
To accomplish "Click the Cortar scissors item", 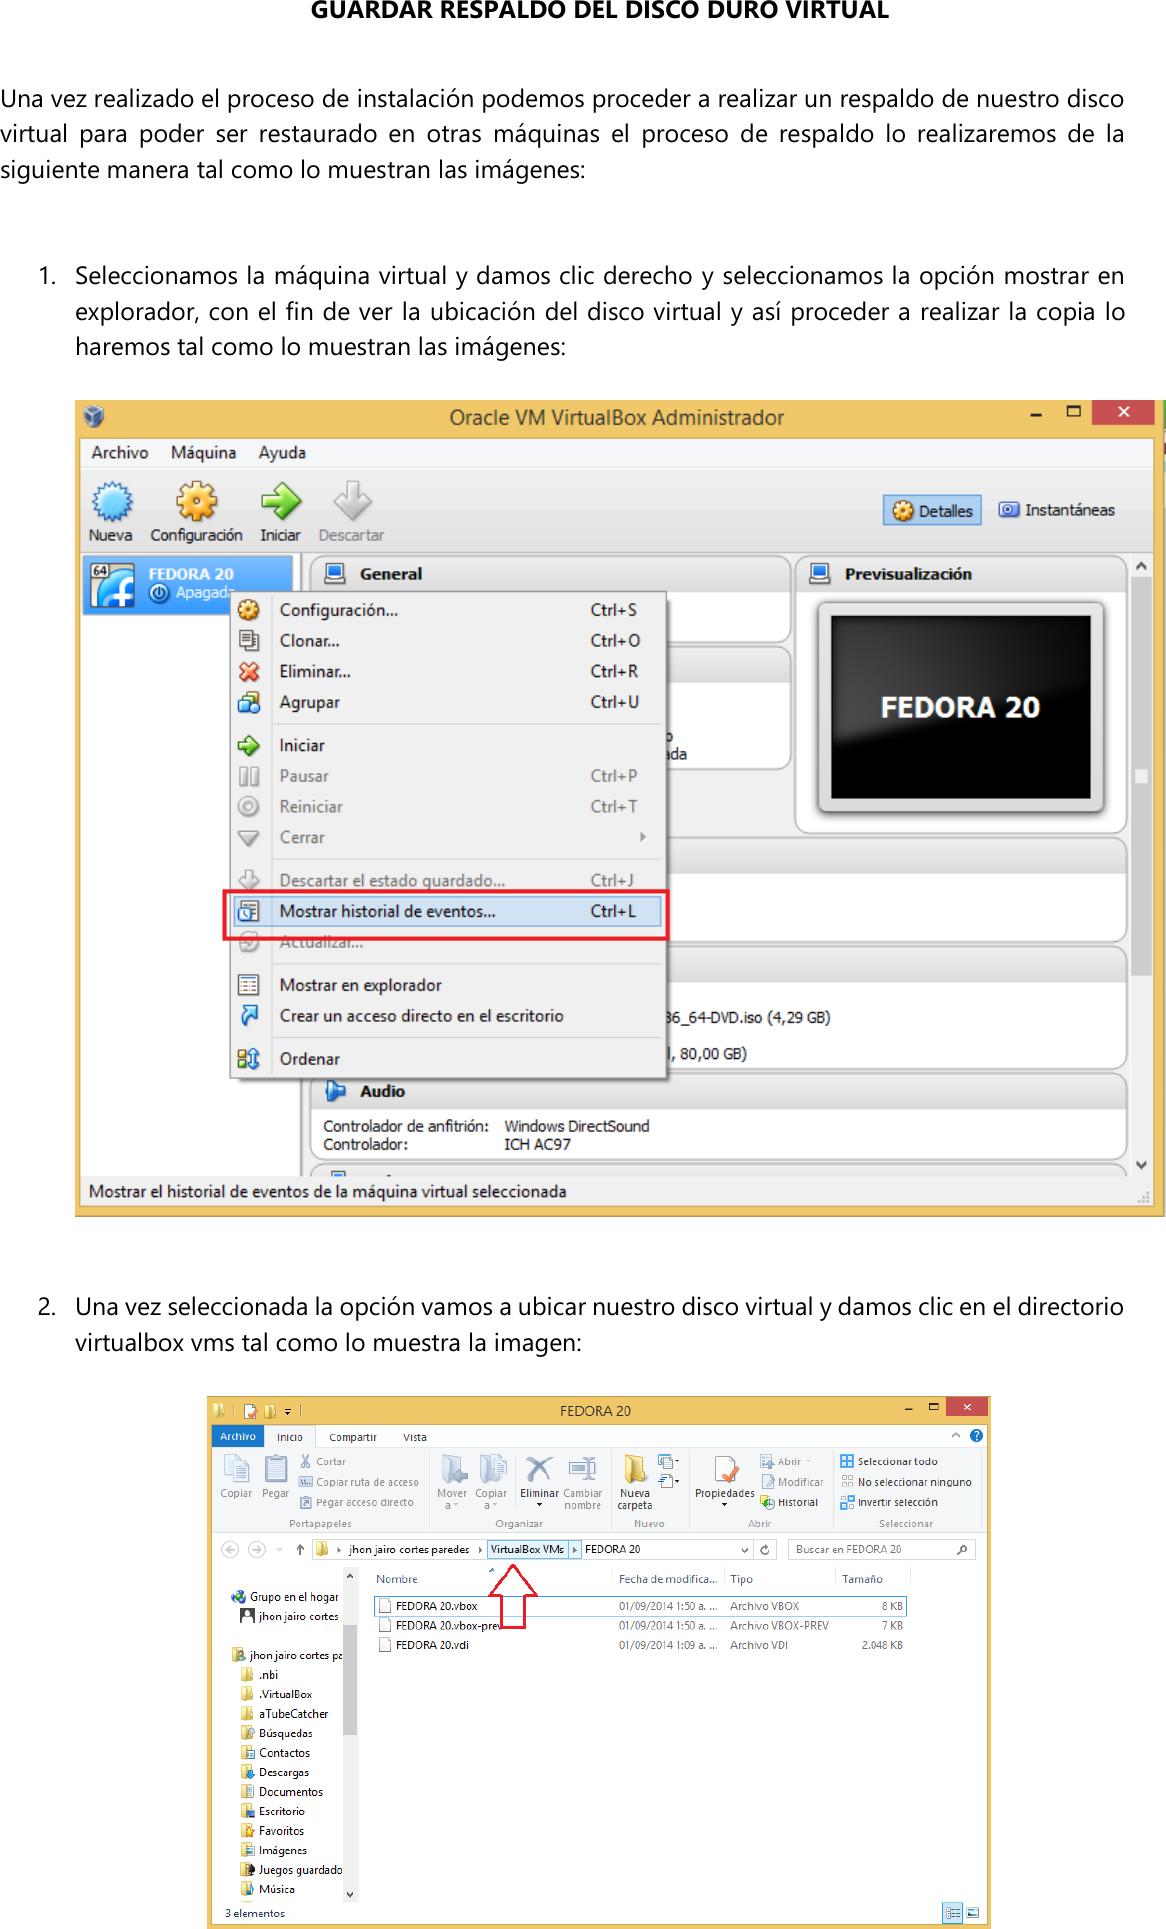I will [x=323, y=1462].
